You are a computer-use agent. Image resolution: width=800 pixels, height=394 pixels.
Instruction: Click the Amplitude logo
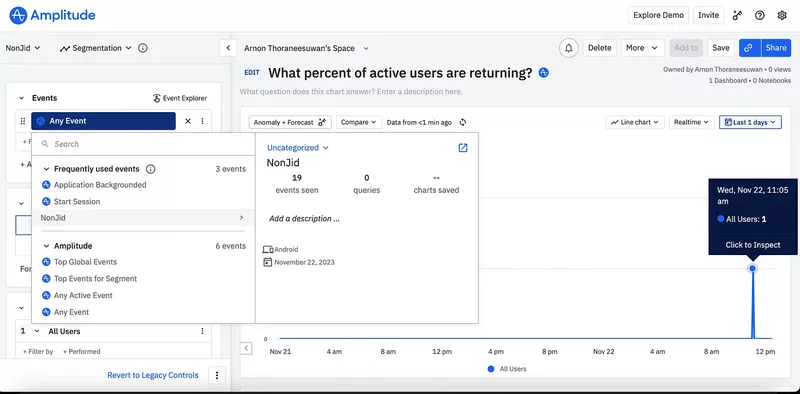point(52,15)
